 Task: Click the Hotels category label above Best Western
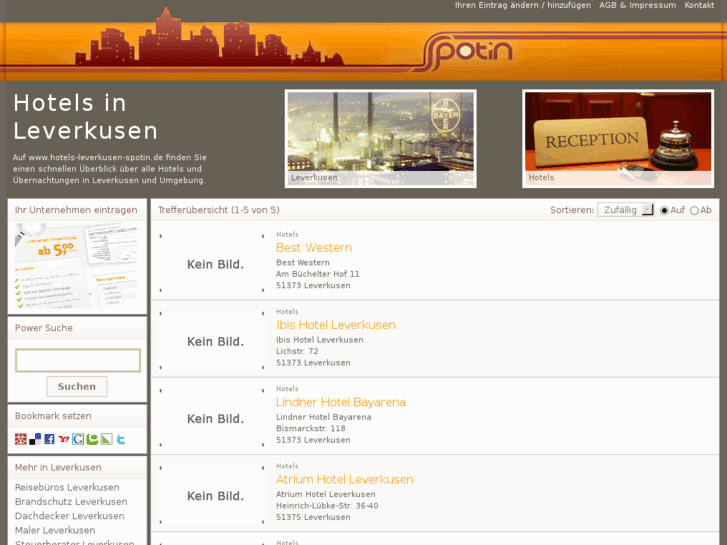pos(287,234)
